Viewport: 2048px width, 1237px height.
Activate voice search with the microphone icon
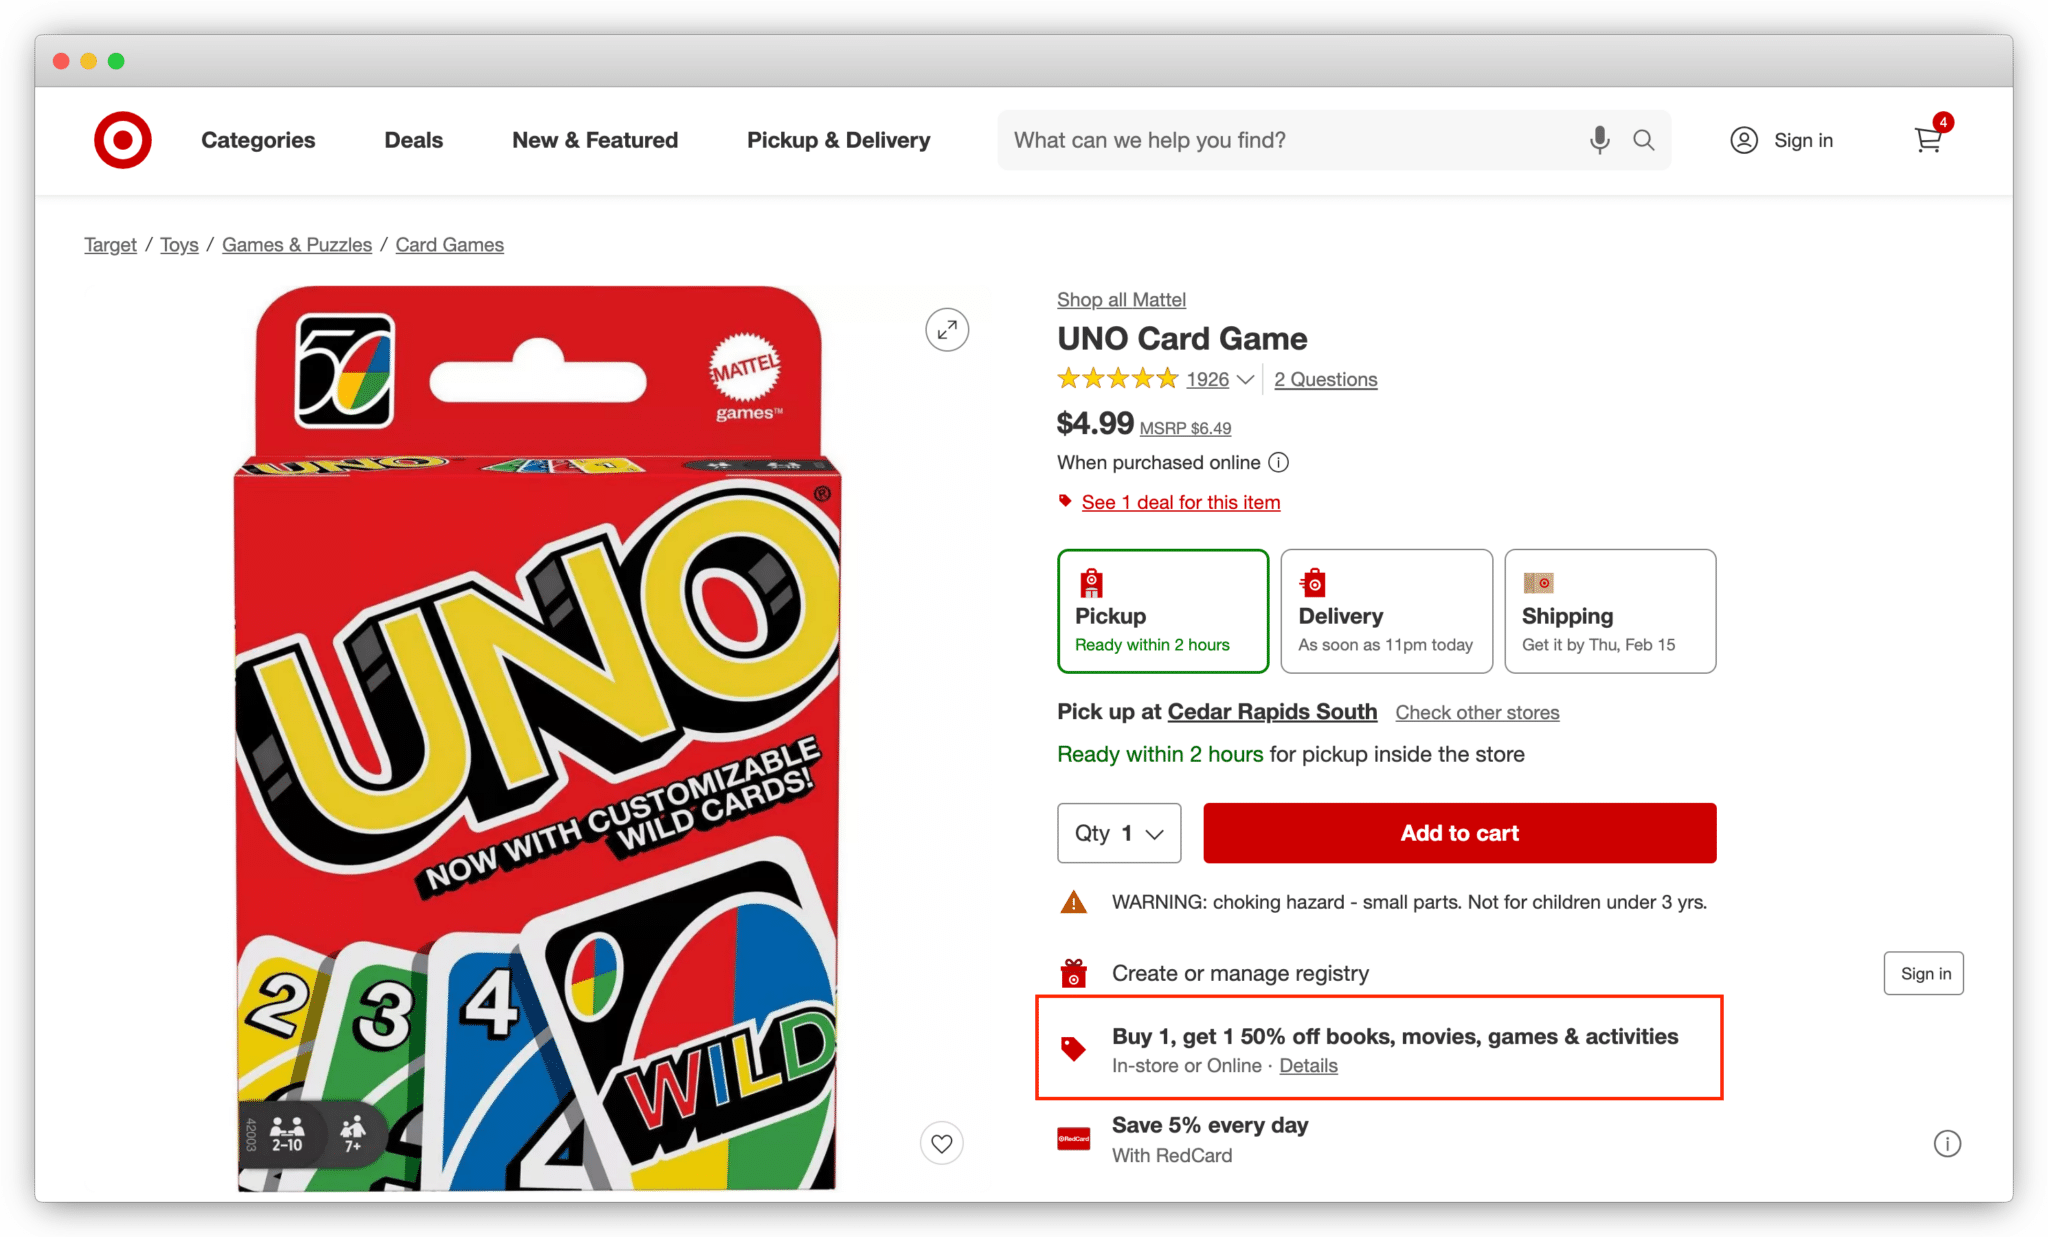coord(1599,140)
